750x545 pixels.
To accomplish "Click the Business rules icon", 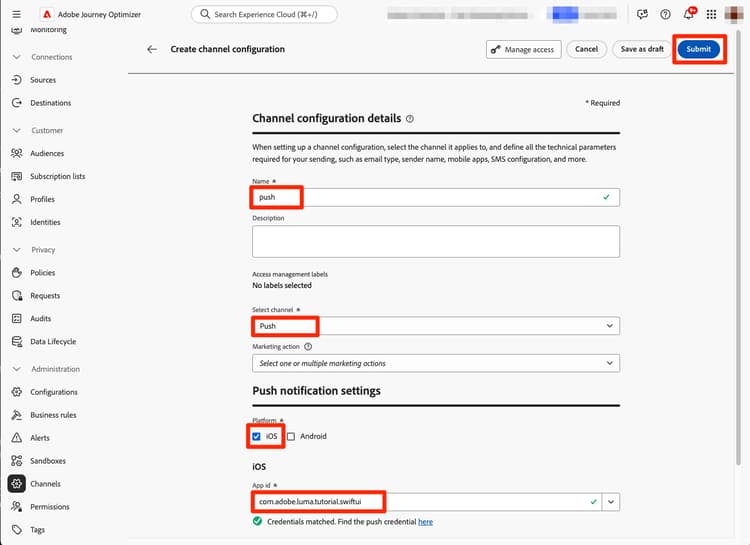I will [17, 415].
